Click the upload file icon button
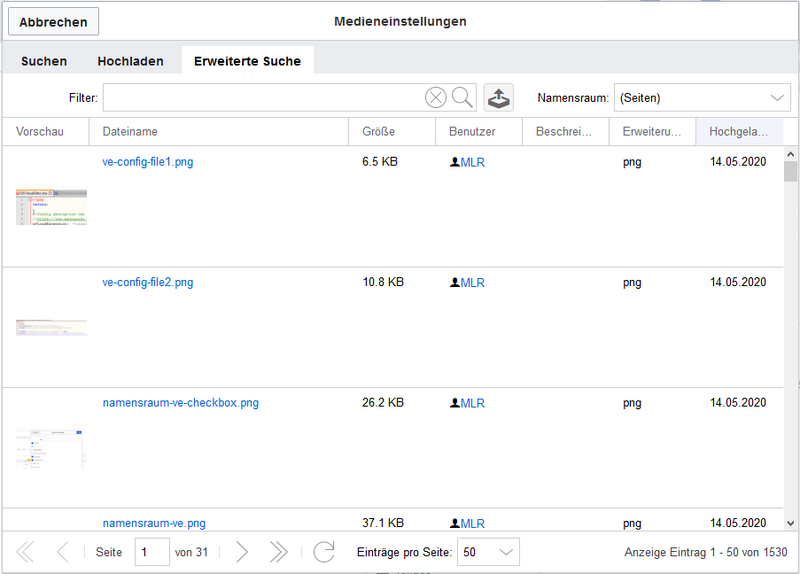Image resolution: width=800 pixels, height=574 pixels. pyautogui.click(x=498, y=97)
